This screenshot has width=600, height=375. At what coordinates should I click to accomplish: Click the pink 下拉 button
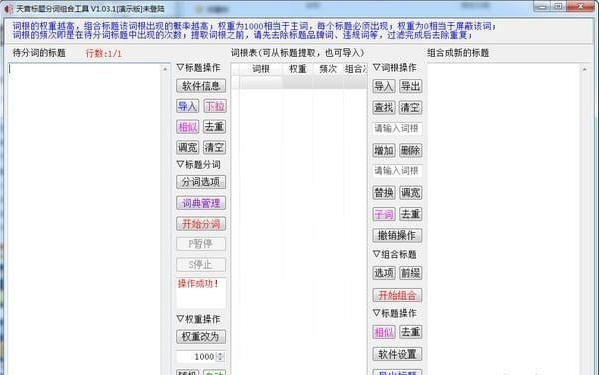215,106
